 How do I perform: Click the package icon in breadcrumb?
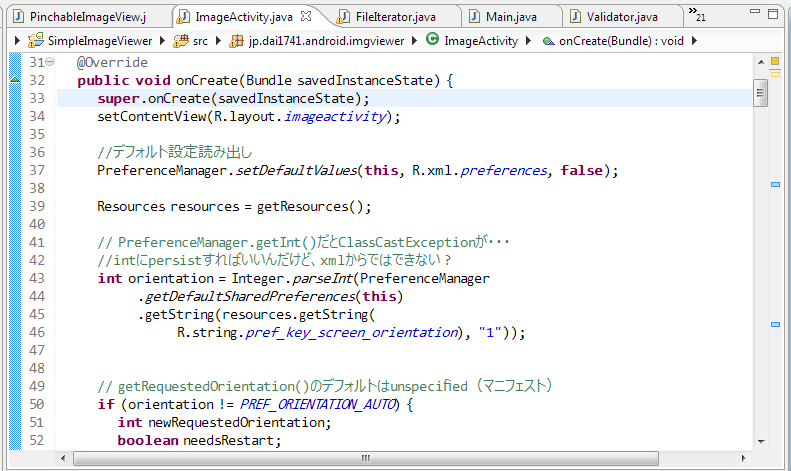click(236, 41)
